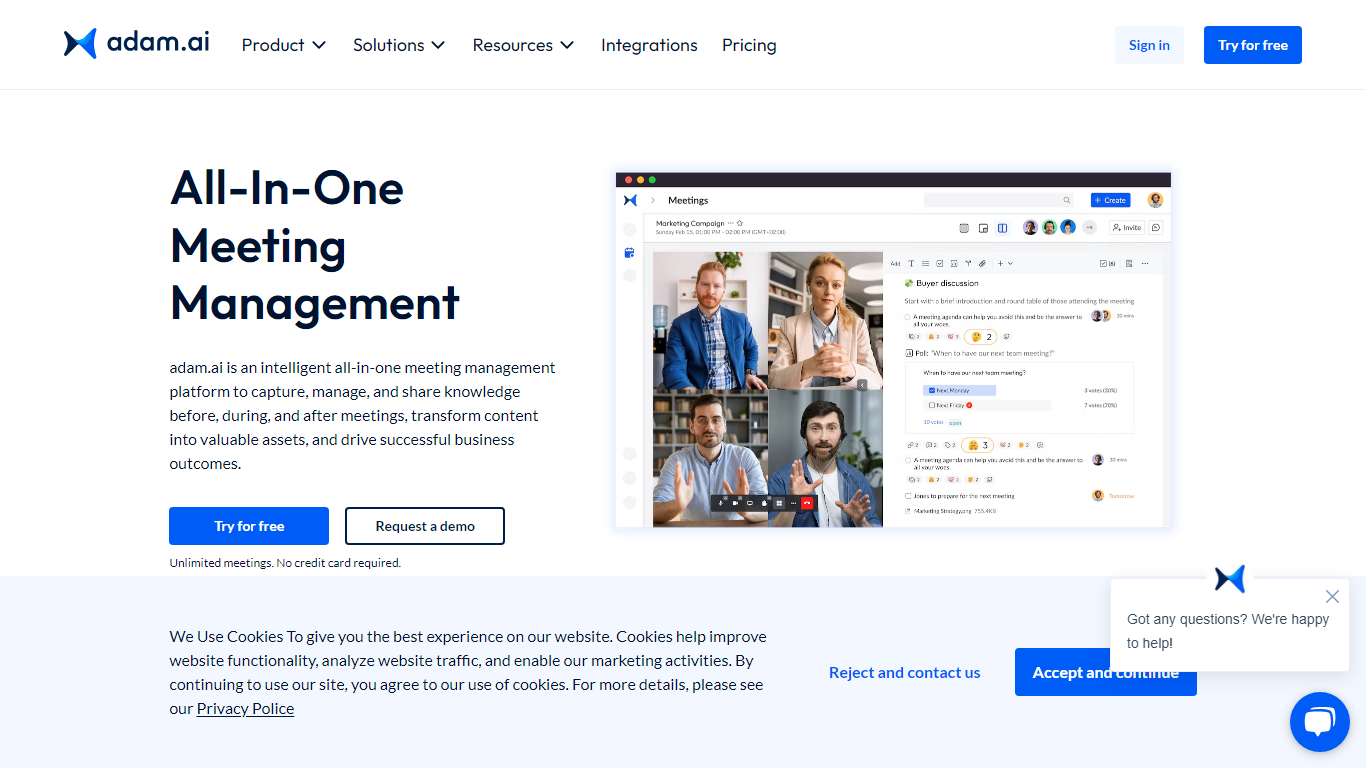The width and height of the screenshot is (1366, 768).
Task: Accept and continue with cookies
Action: [x=1105, y=672]
